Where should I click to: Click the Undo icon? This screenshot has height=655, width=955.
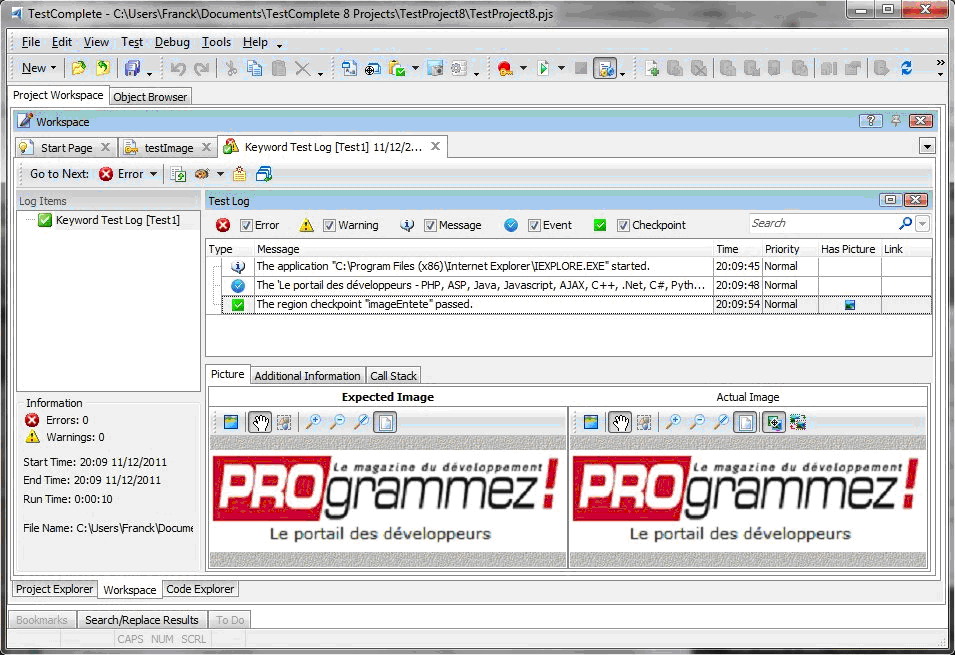[x=178, y=69]
